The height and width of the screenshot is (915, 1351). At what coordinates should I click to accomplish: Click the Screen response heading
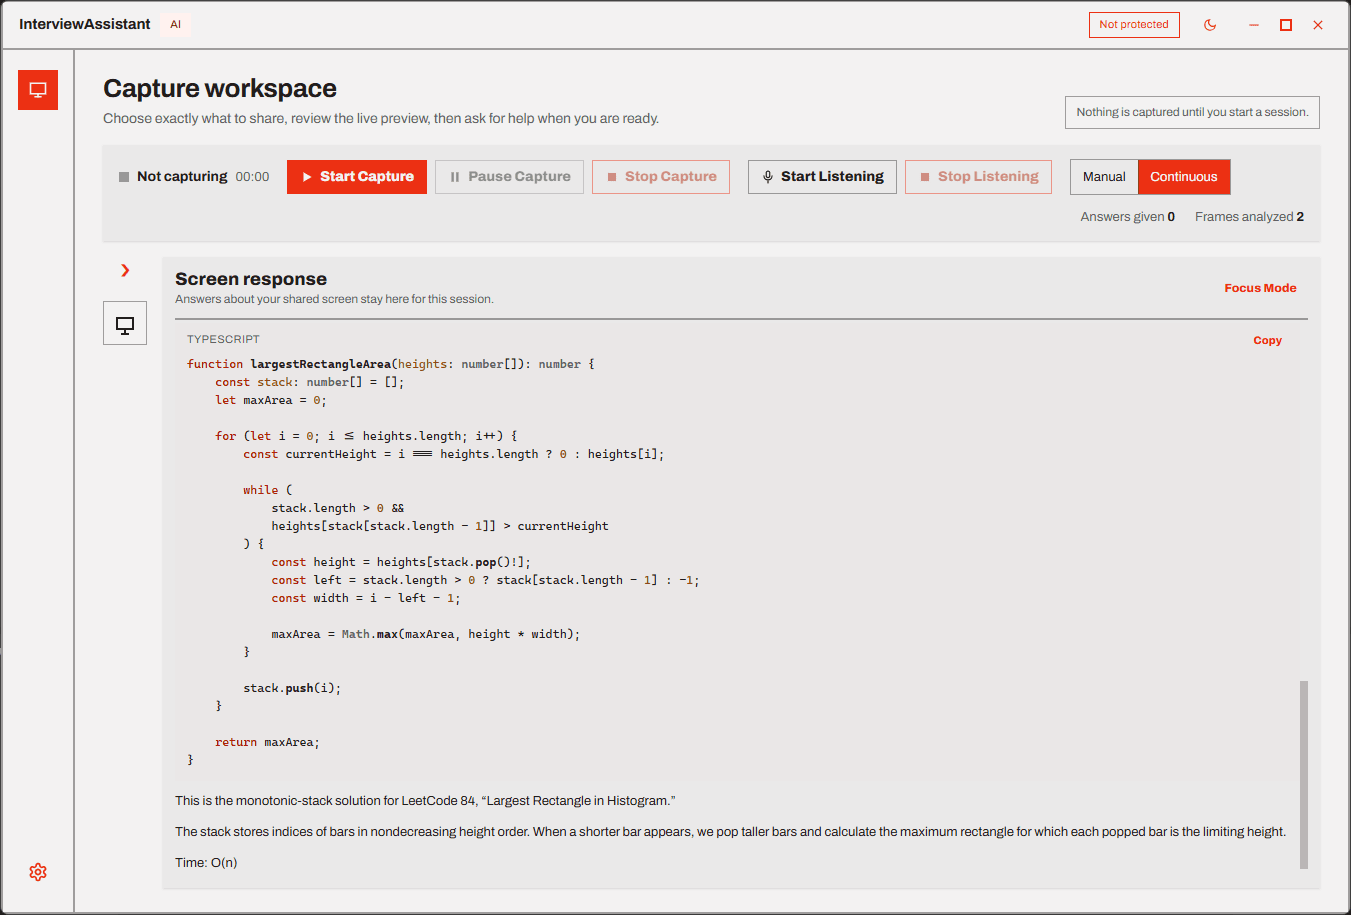pyautogui.click(x=251, y=279)
